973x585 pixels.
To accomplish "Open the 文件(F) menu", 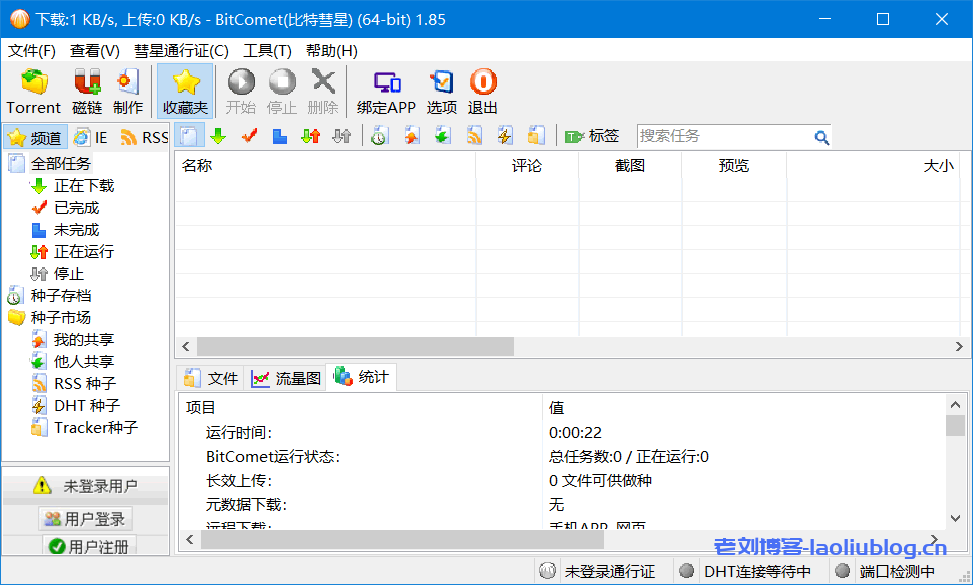I will point(32,50).
